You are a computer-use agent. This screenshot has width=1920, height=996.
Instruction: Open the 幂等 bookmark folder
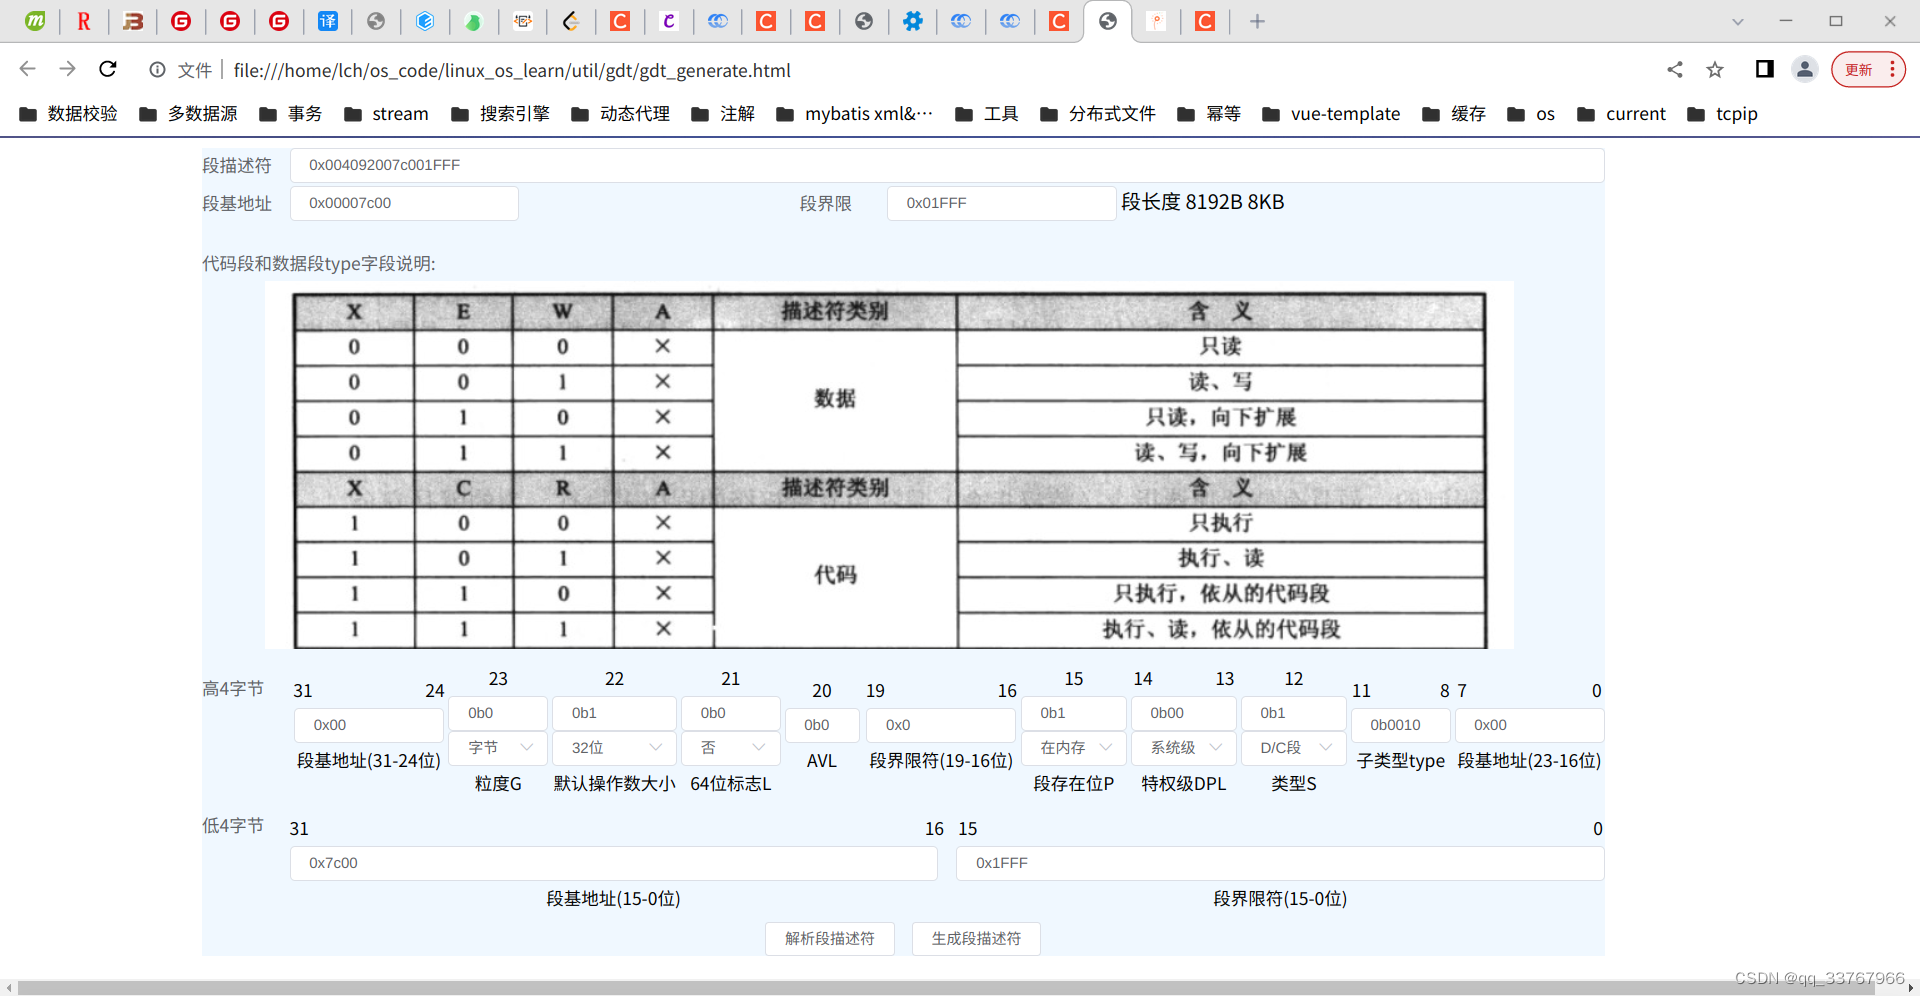(x=1209, y=114)
